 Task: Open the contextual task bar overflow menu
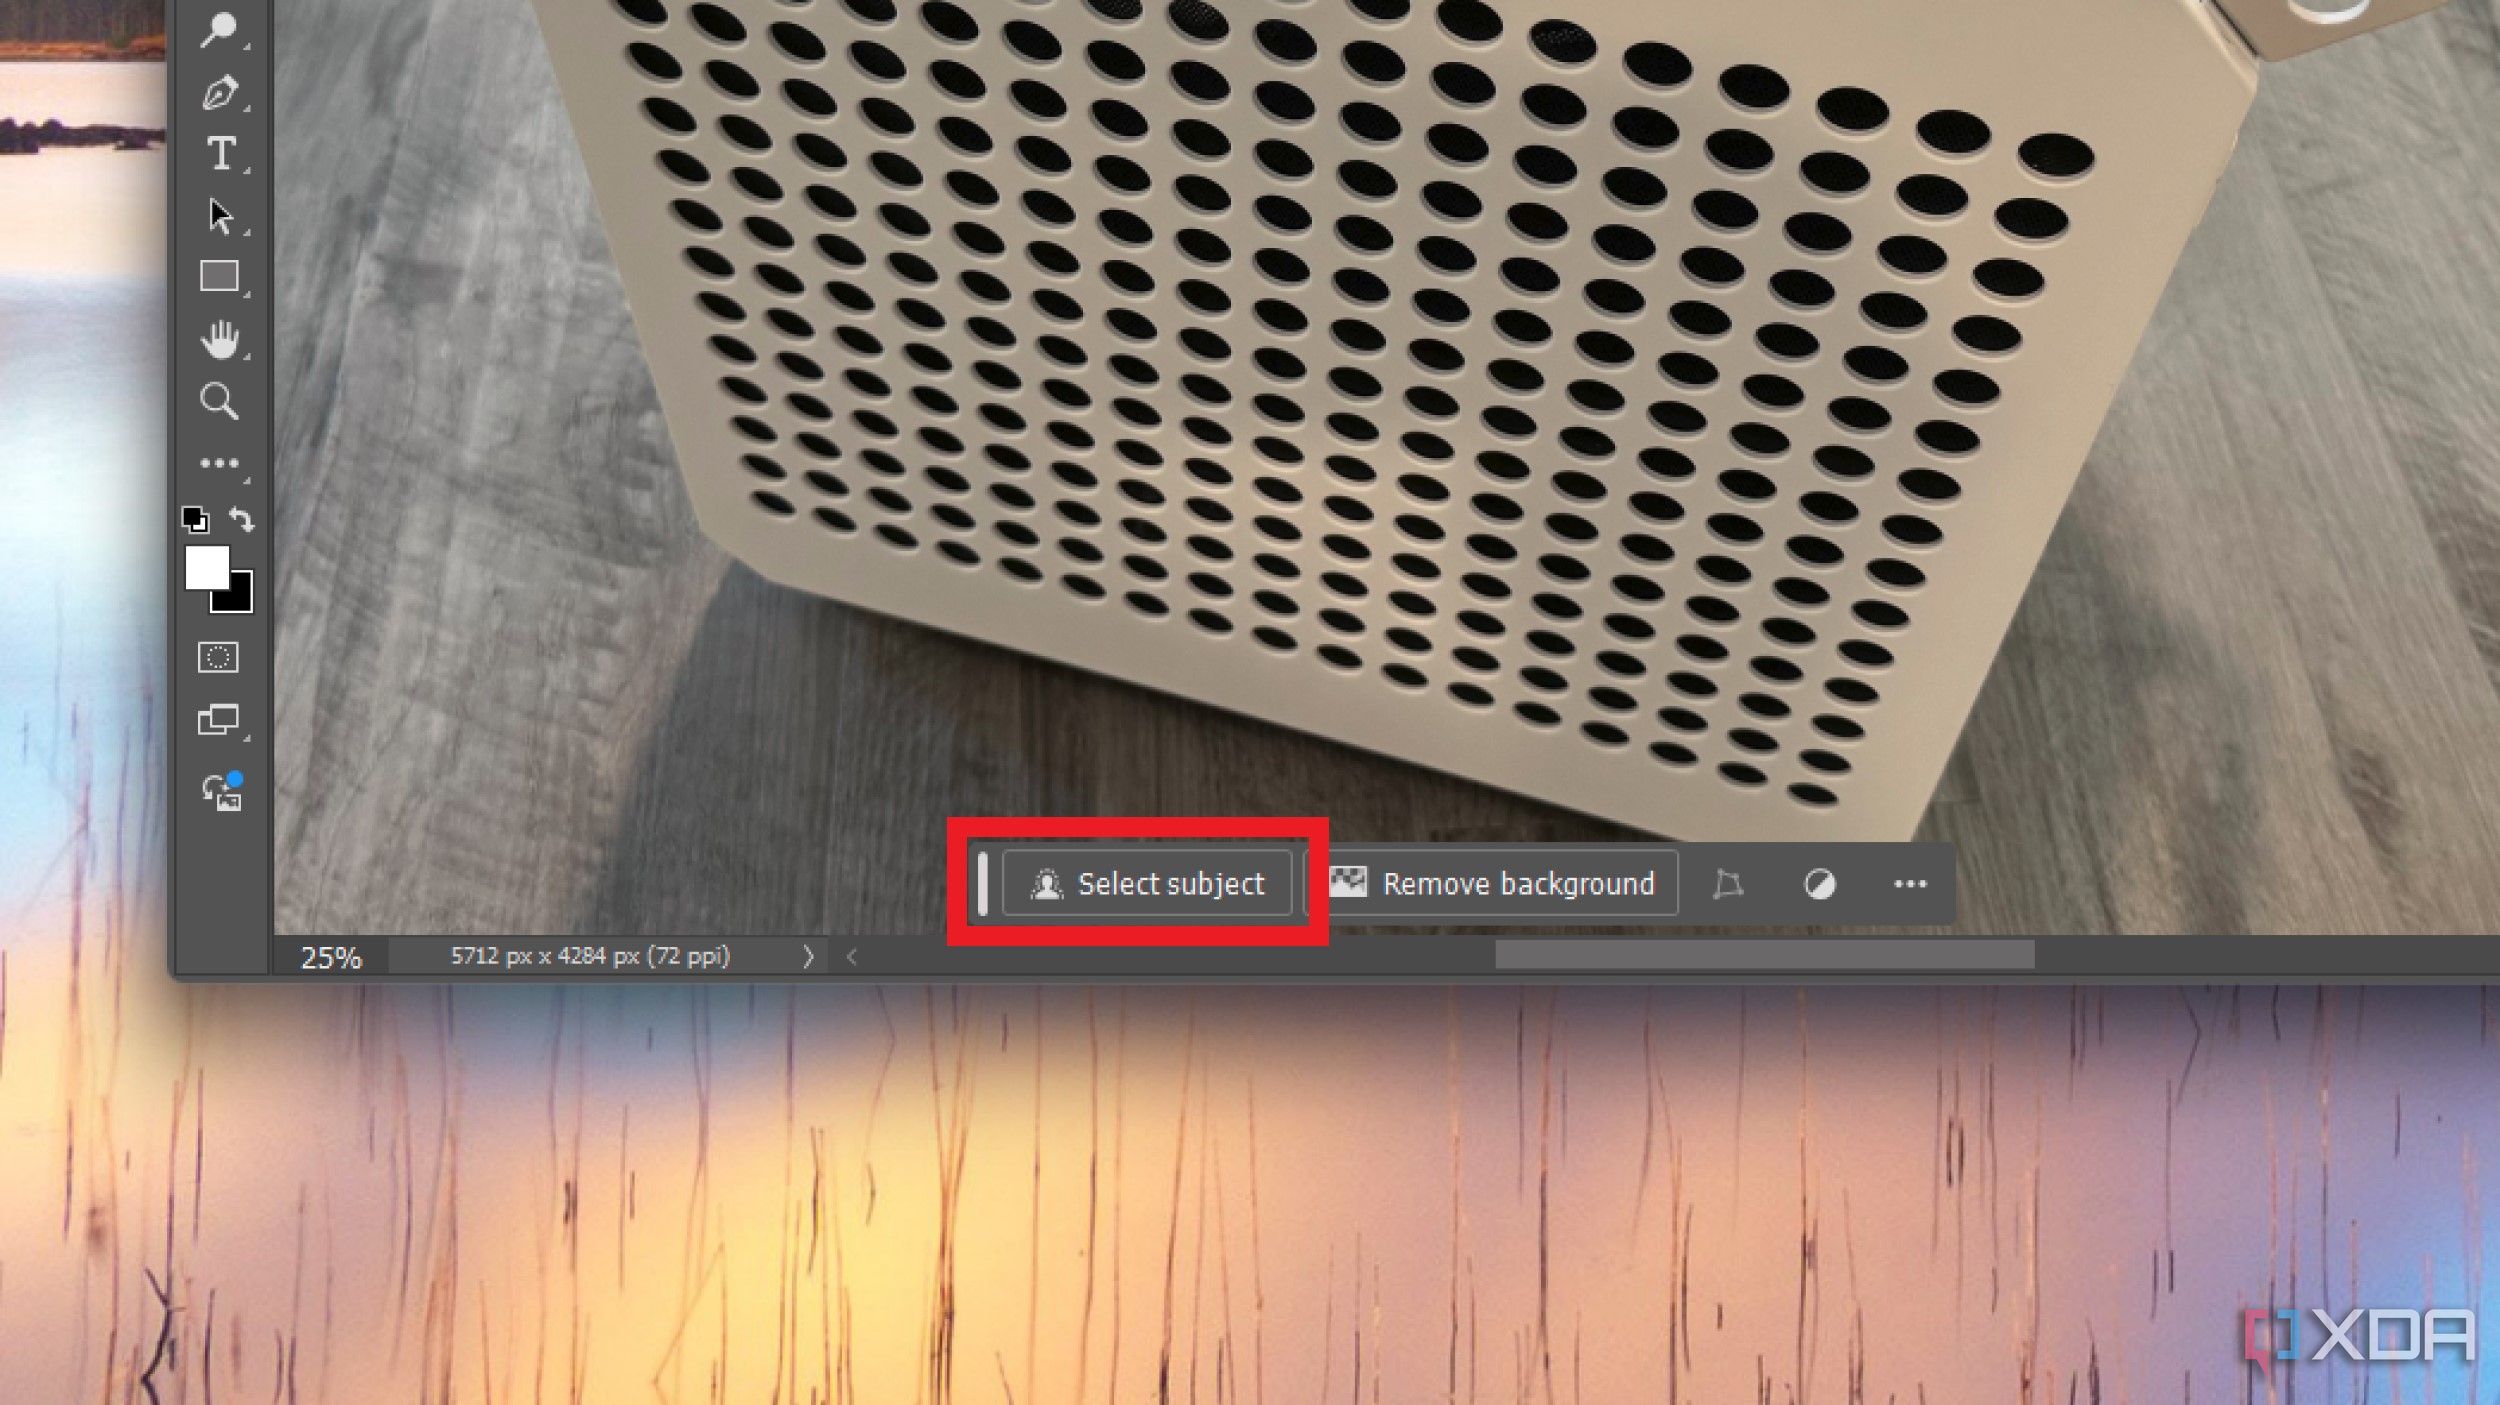(x=1908, y=883)
